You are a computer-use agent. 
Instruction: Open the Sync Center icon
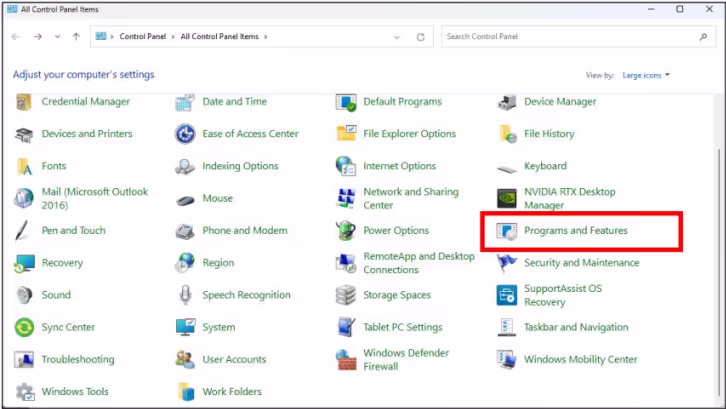[24, 327]
